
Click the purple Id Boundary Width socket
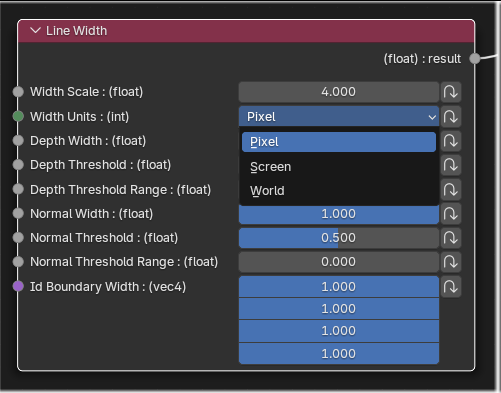[x=18, y=286]
